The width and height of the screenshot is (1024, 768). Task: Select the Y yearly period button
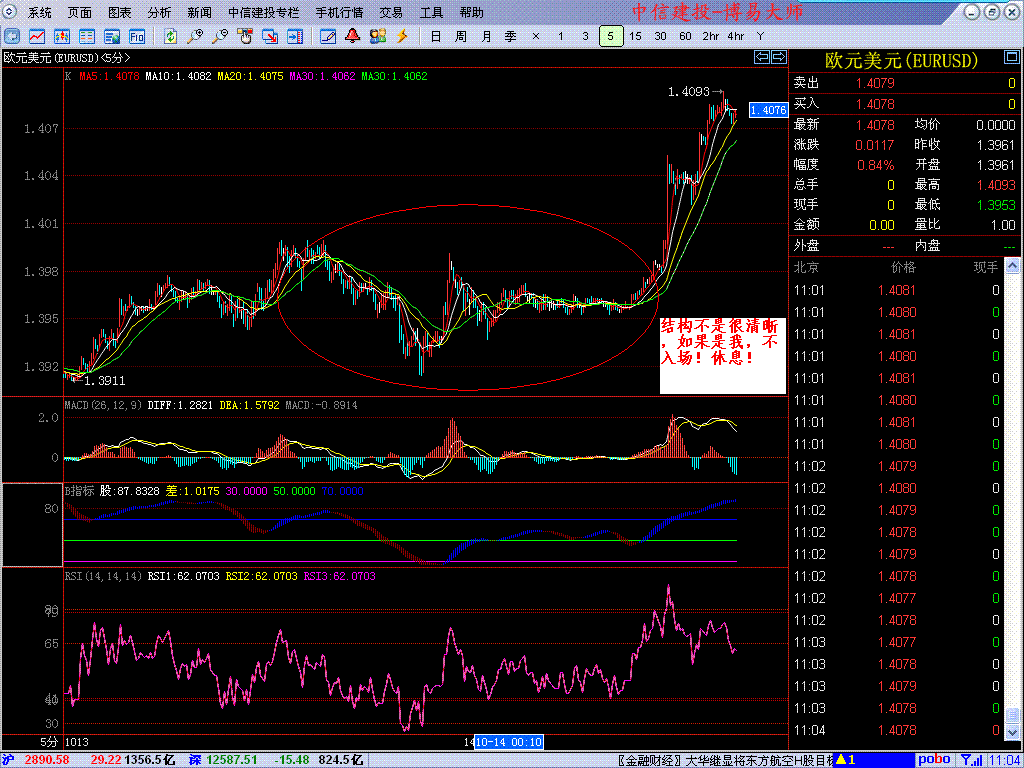(x=760, y=36)
